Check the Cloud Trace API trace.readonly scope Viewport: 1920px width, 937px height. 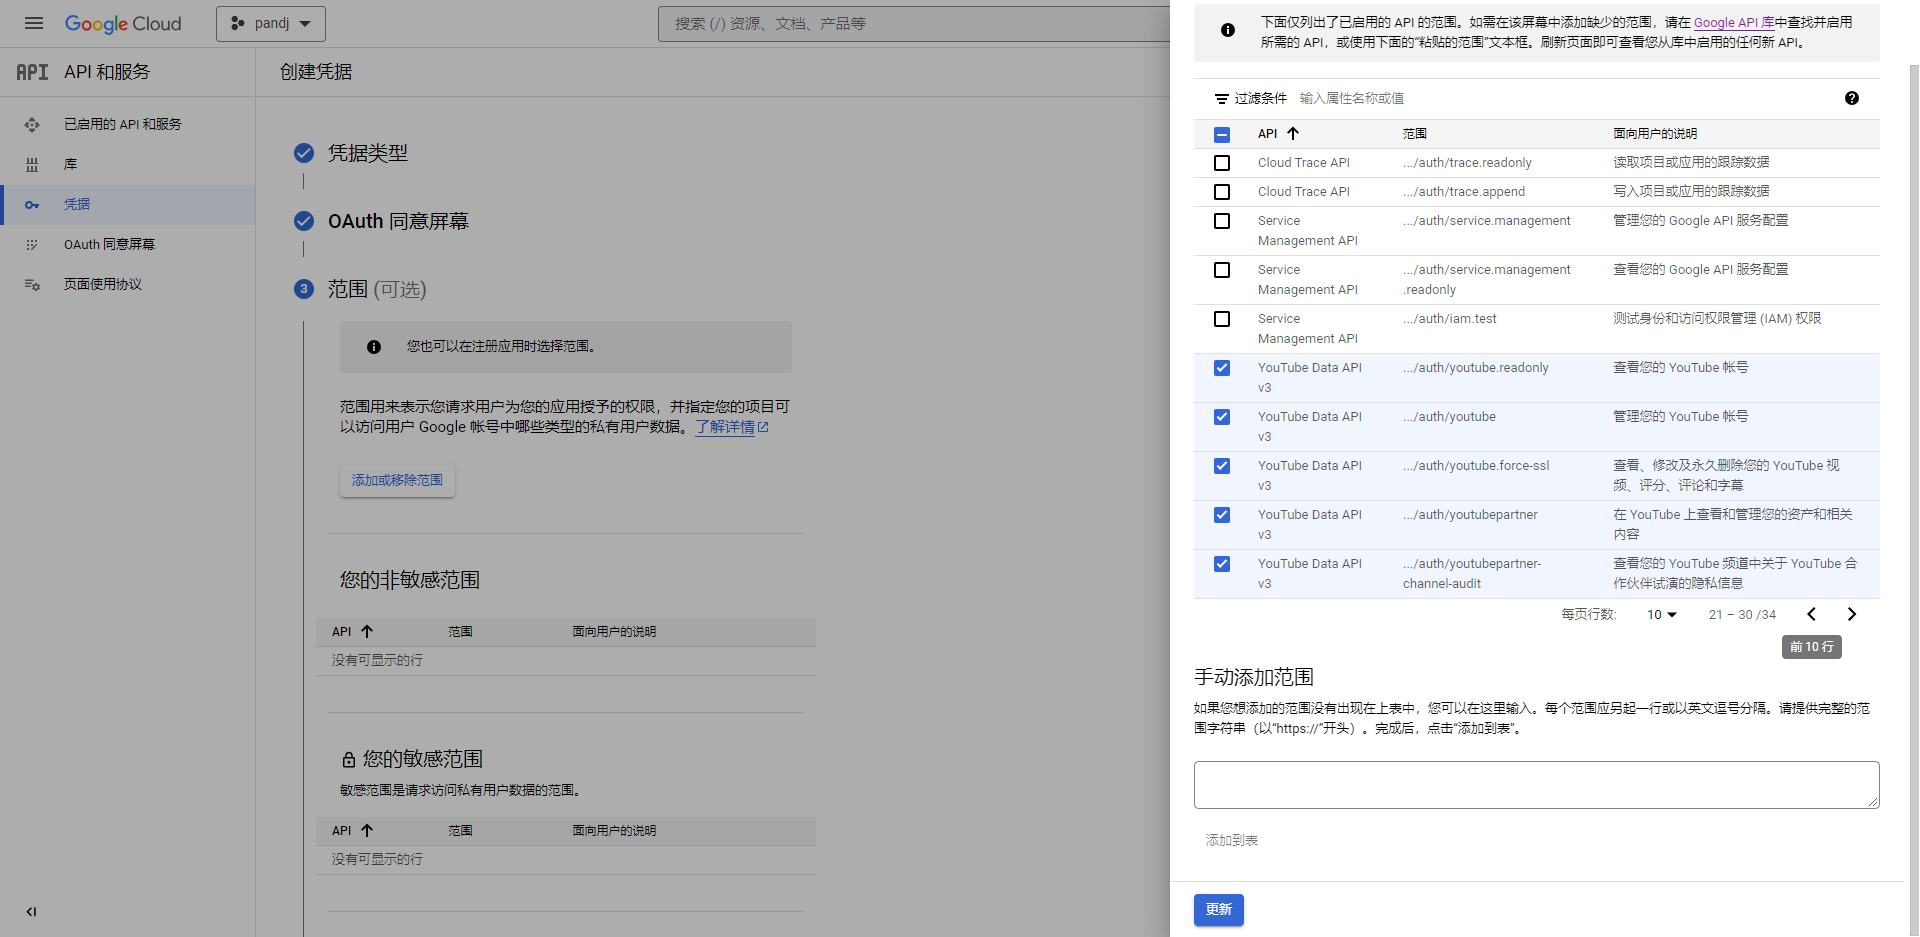[x=1221, y=163]
